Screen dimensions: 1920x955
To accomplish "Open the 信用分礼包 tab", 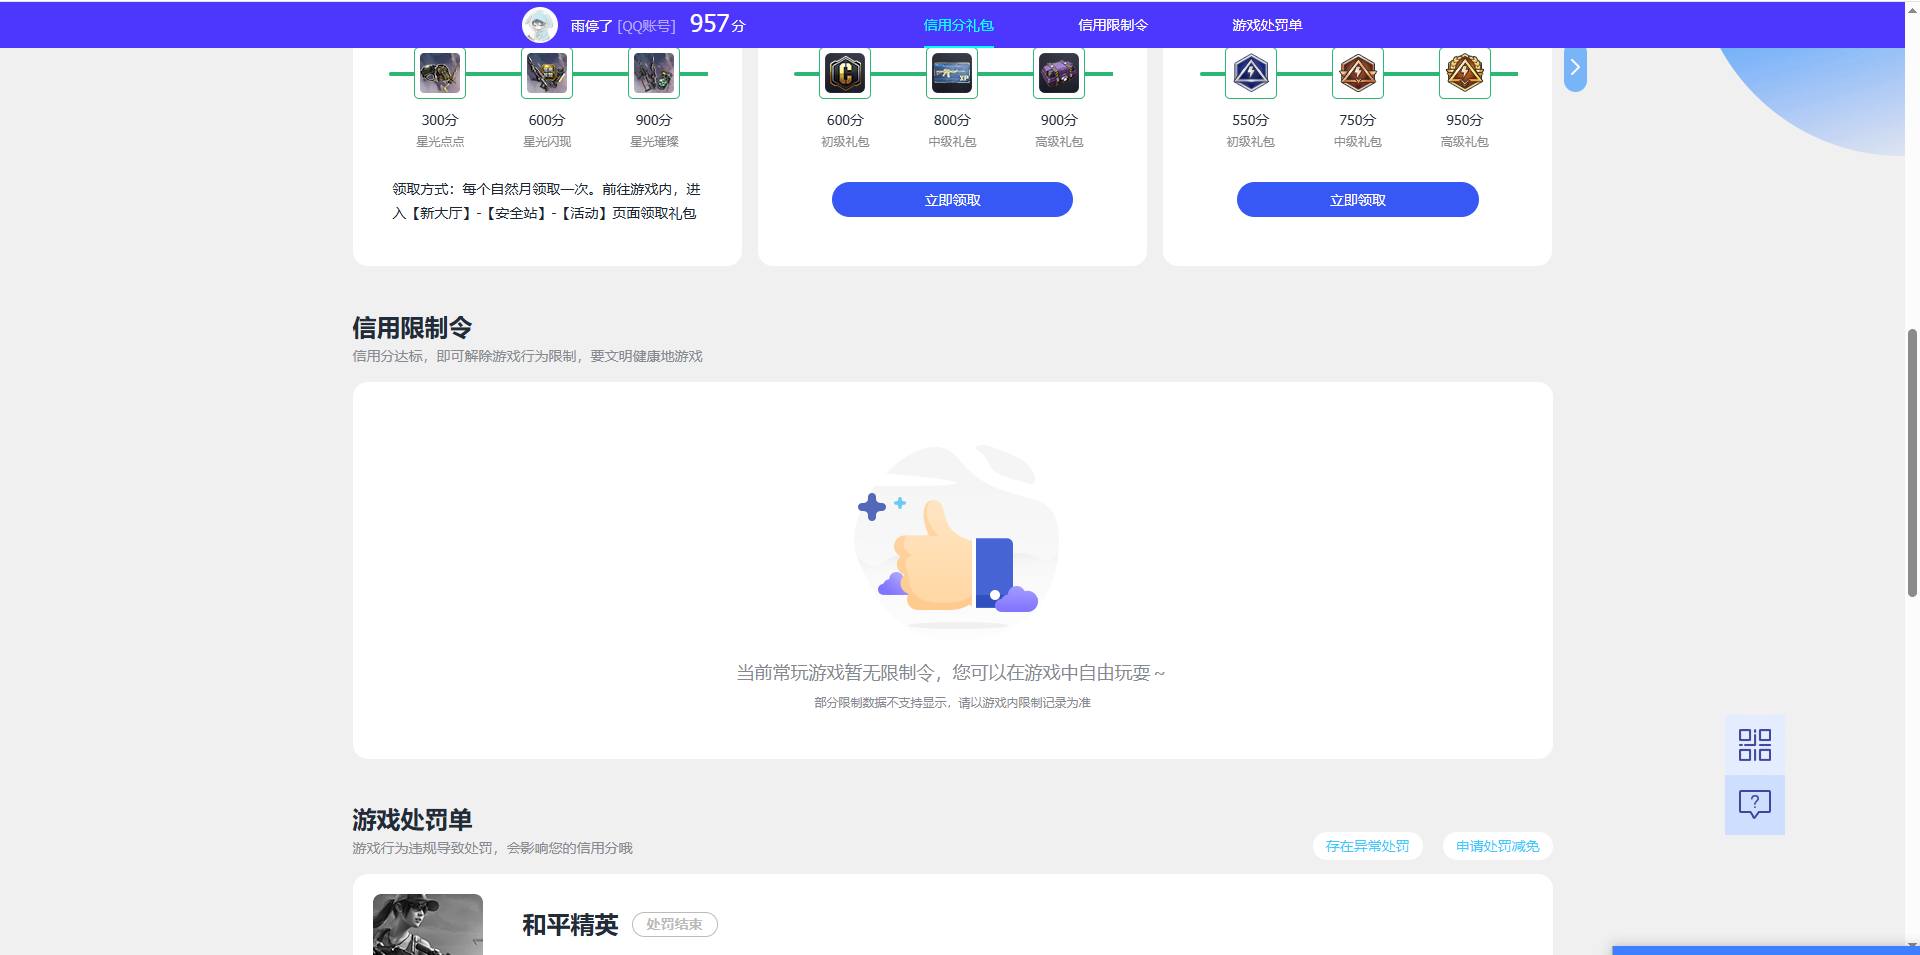I will (958, 25).
